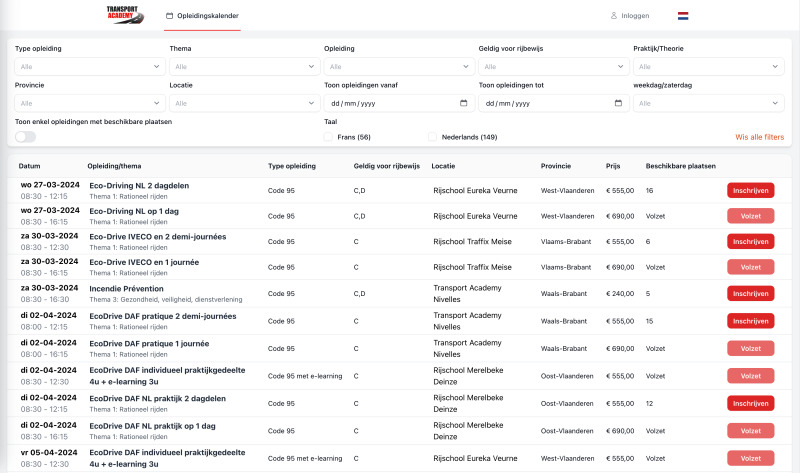
Task: Check the Frans (56) language checkbox
Action: (329, 137)
